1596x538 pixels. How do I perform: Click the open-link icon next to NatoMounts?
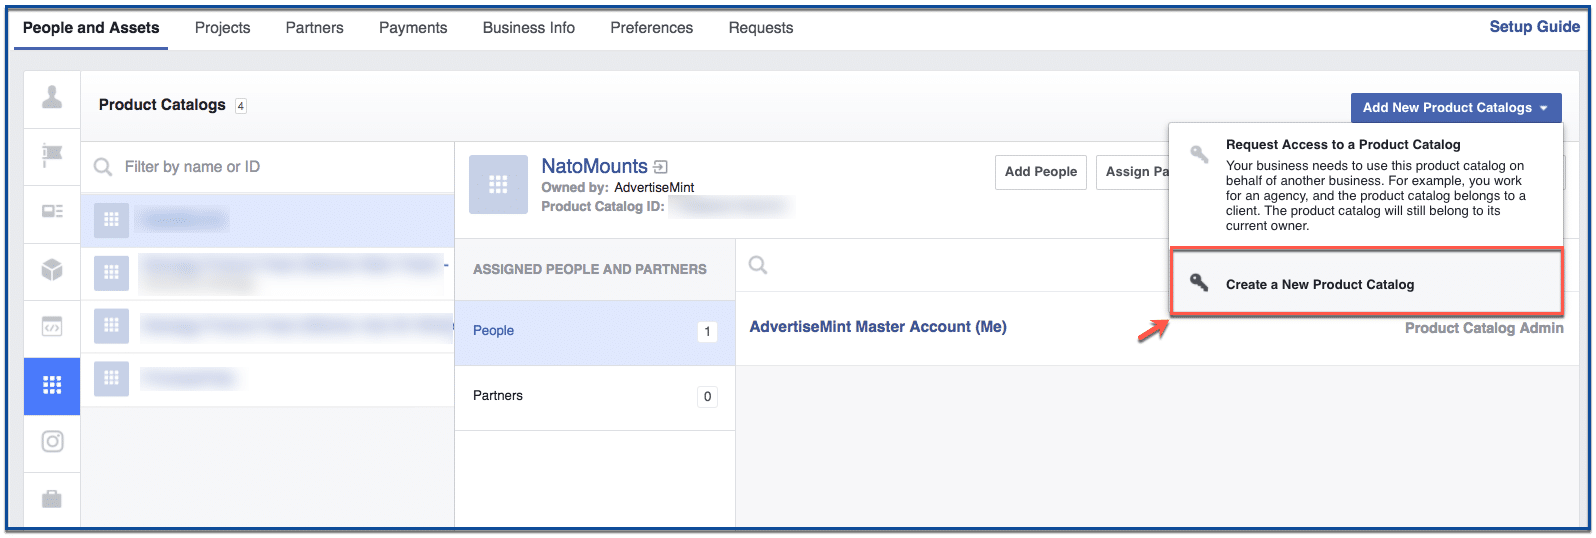[661, 167]
